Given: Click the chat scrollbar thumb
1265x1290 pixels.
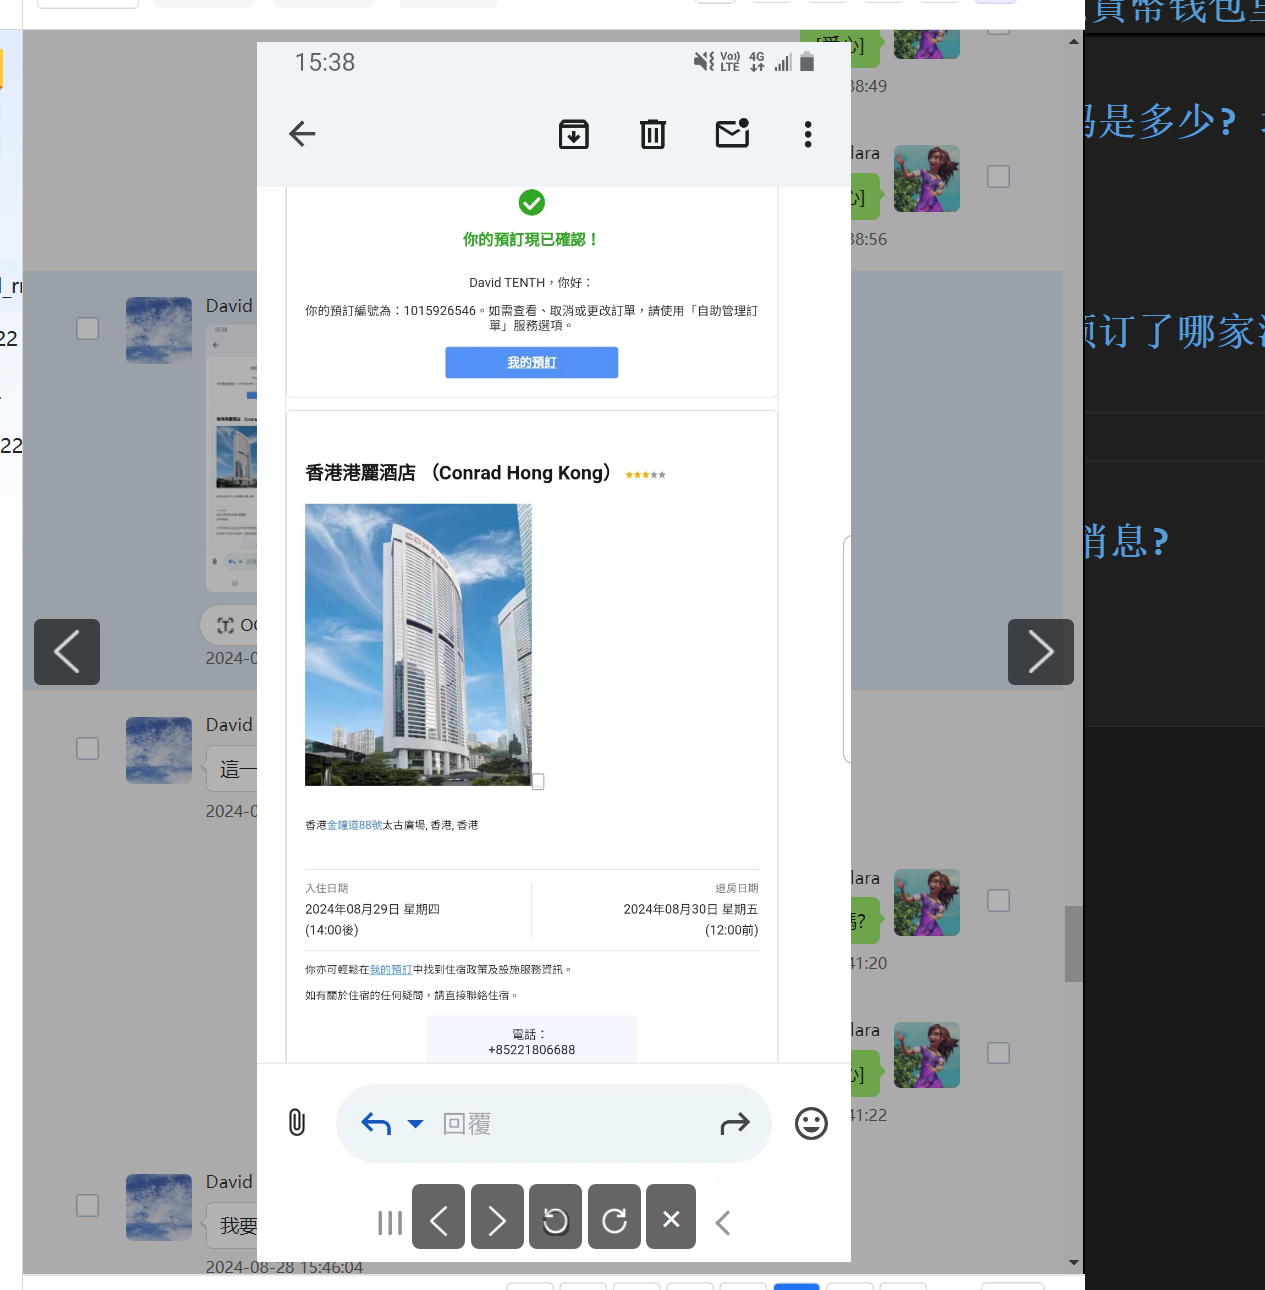Looking at the screenshot, I should point(1074,944).
